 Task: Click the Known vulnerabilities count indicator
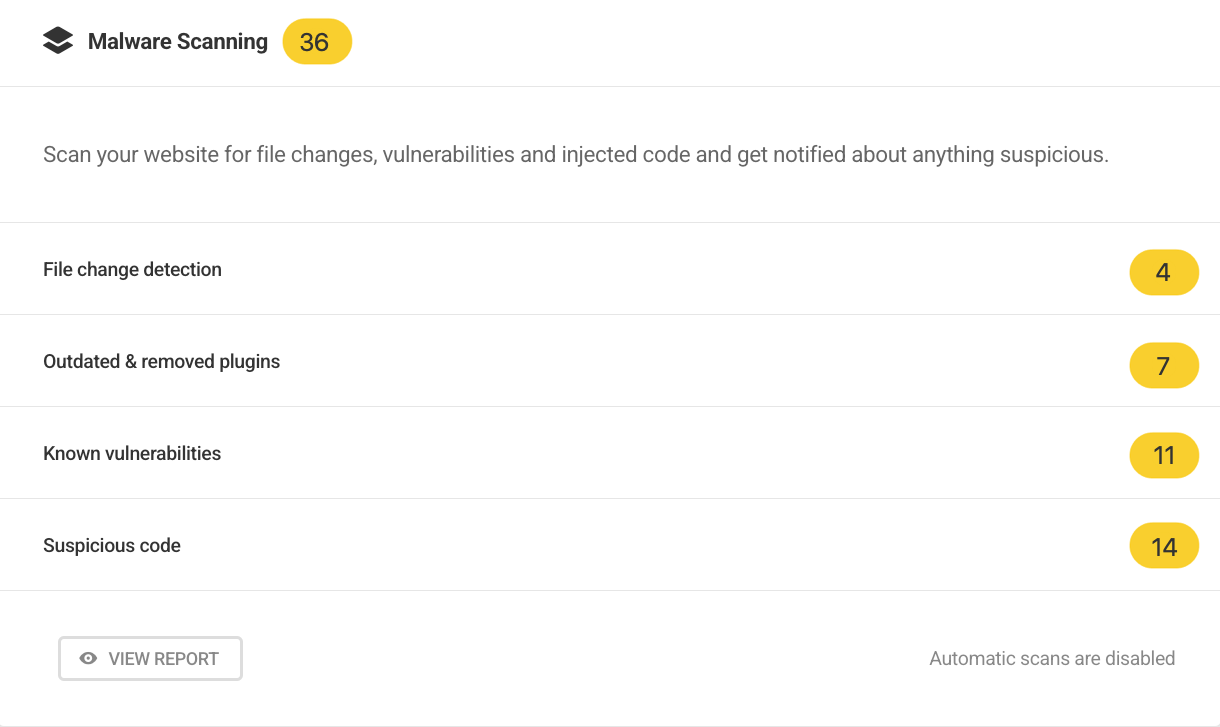click(1164, 455)
